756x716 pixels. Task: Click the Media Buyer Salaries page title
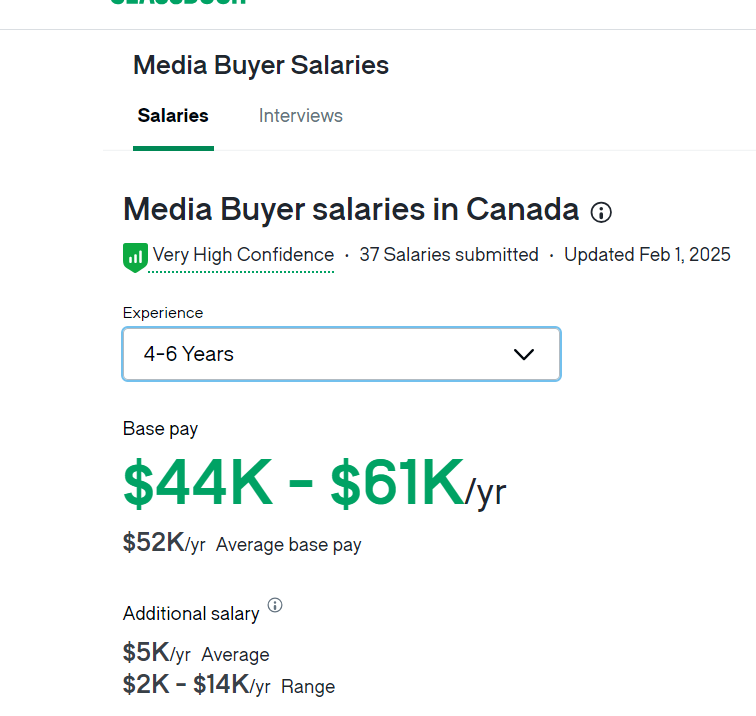pyautogui.click(x=261, y=66)
